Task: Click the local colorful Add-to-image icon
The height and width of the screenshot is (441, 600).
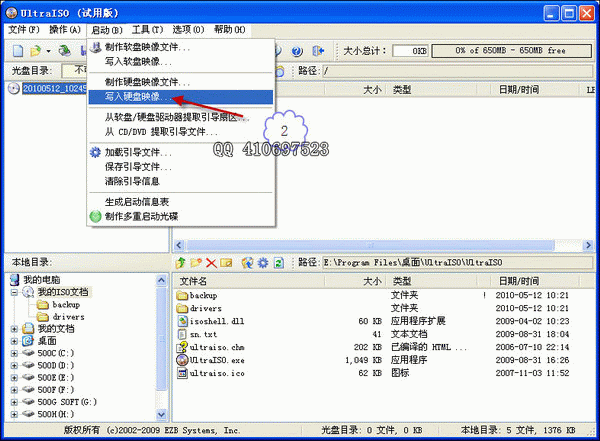Action: (x=248, y=263)
